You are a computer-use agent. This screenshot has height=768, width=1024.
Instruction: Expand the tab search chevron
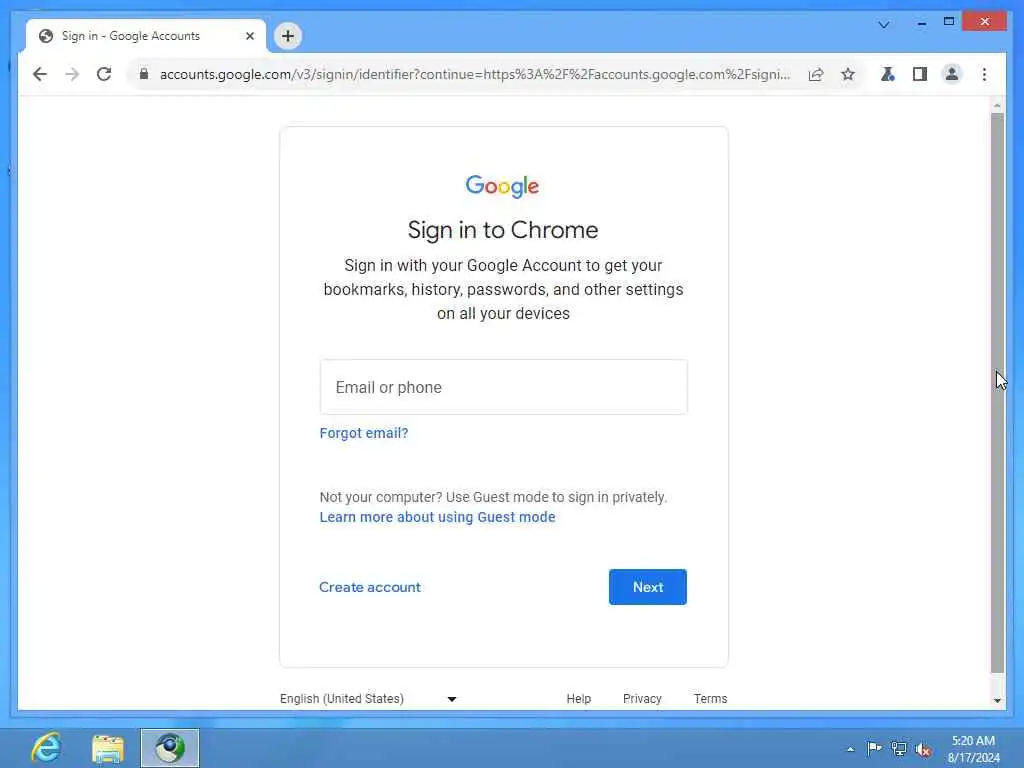click(884, 25)
